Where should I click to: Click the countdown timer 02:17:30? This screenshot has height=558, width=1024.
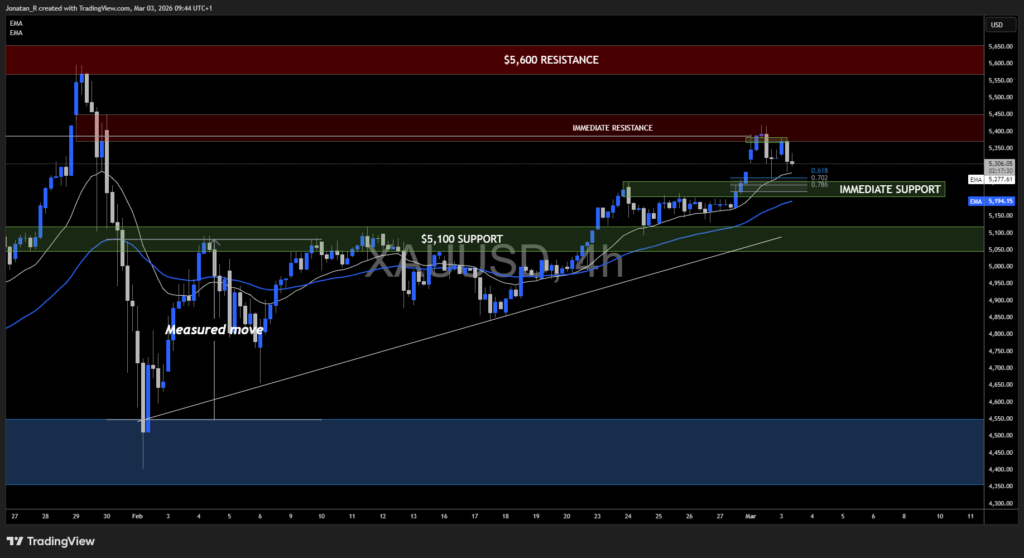coord(1000,171)
